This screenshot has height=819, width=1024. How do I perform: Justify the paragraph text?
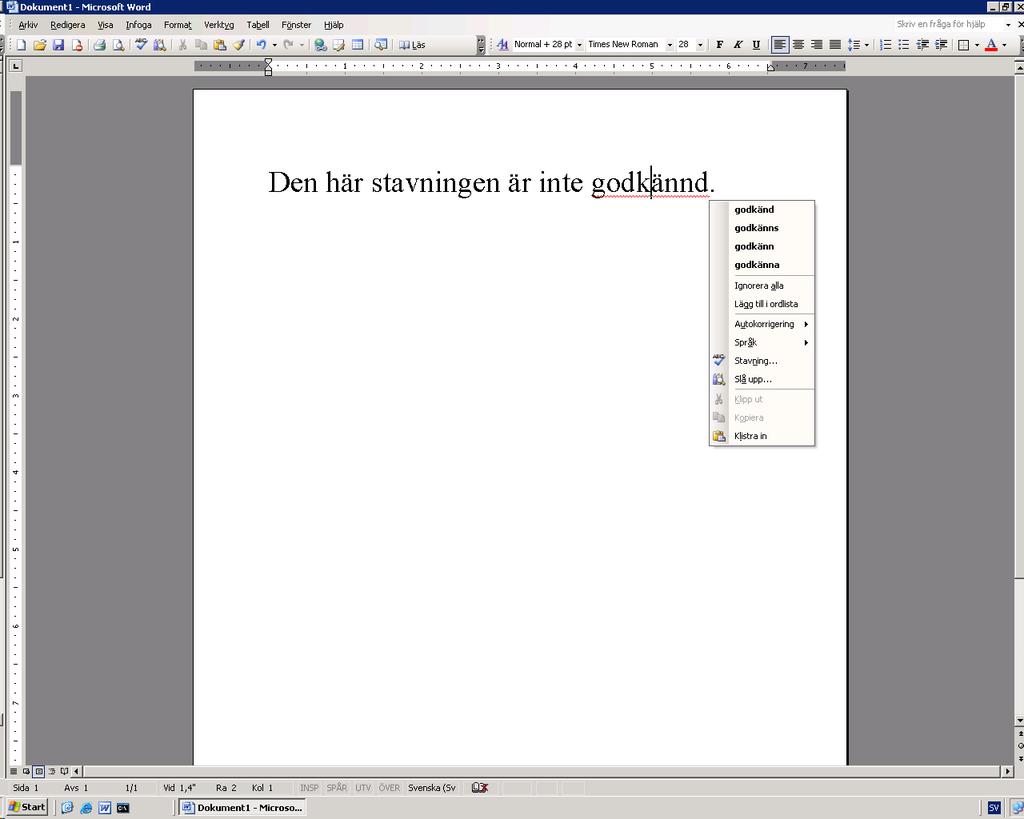click(x=835, y=45)
